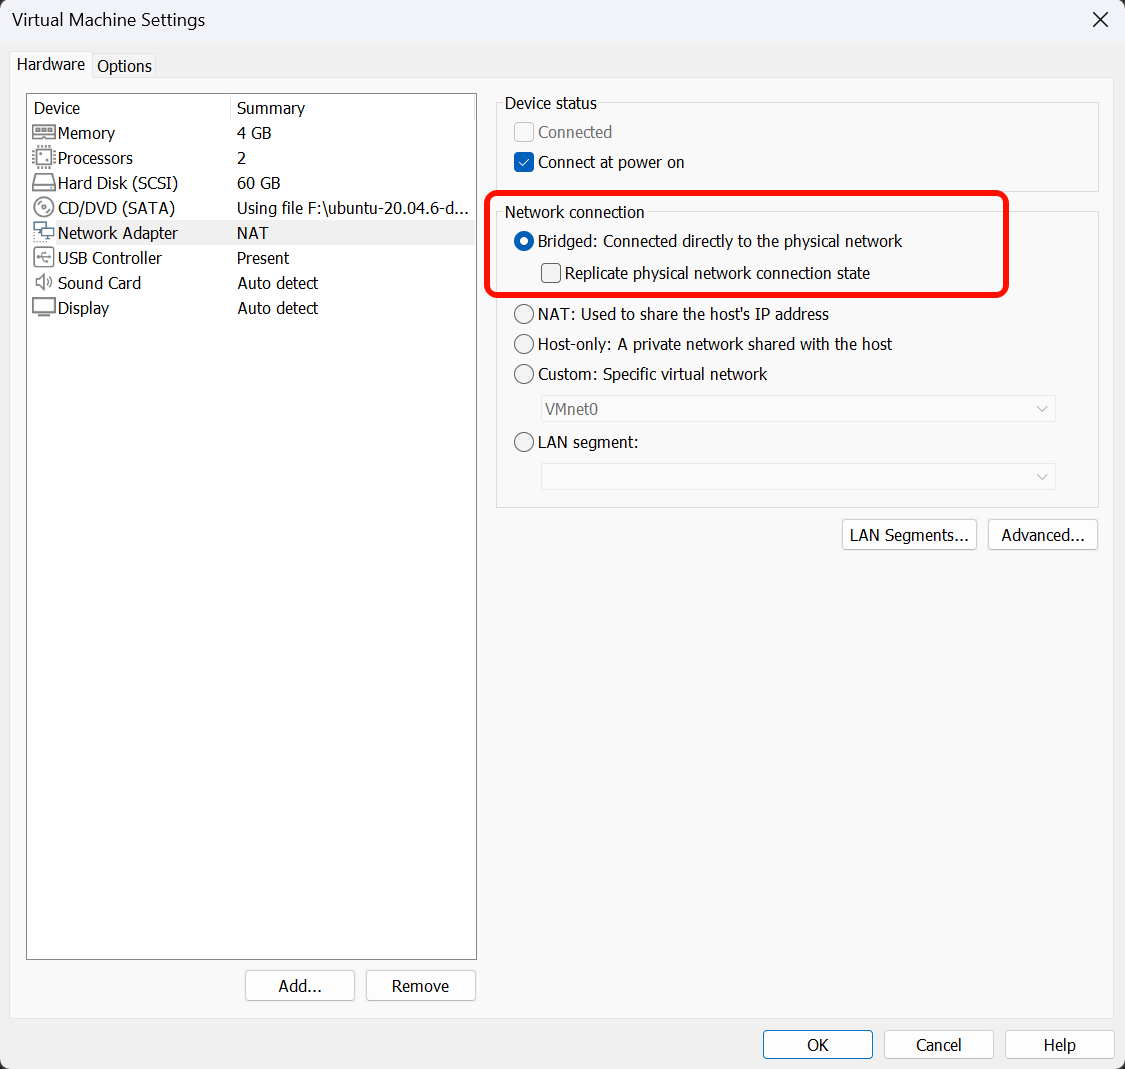This screenshot has height=1069, width=1125.
Task: Click the Present summary for USB Controller
Action: [x=263, y=258]
